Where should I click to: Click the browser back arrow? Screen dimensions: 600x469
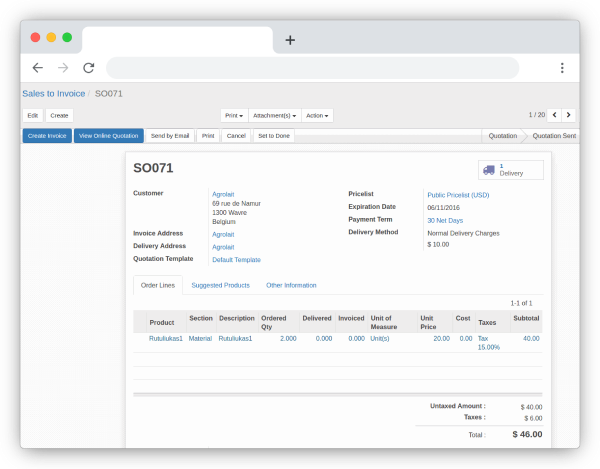pyautogui.click(x=37, y=68)
